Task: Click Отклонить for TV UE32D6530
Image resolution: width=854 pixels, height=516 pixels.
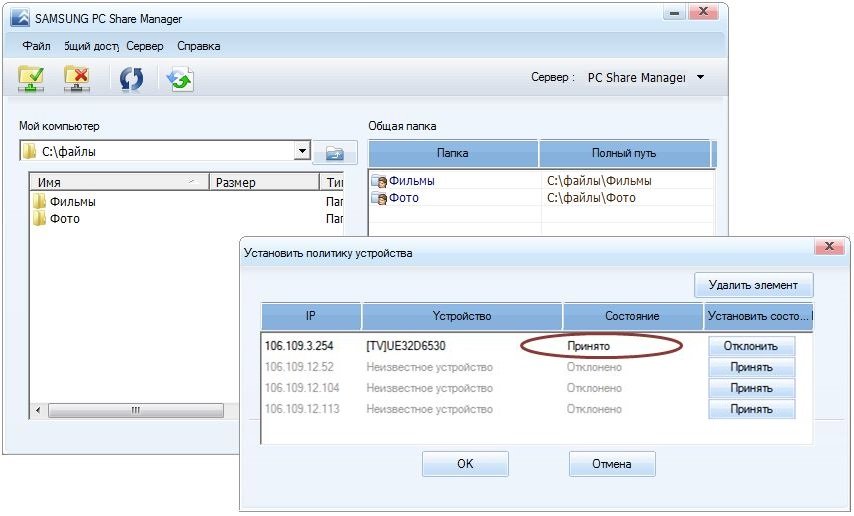Action: (x=751, y=346)
